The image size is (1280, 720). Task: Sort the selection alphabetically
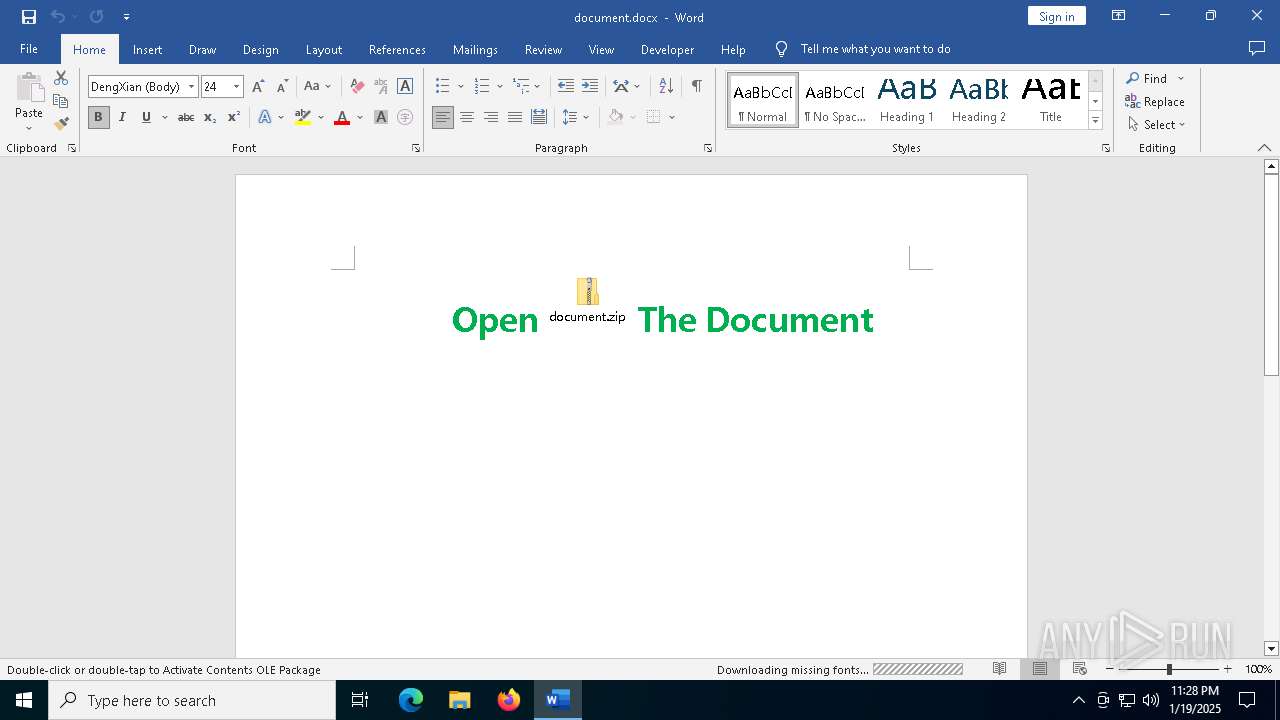coord(666,86)
